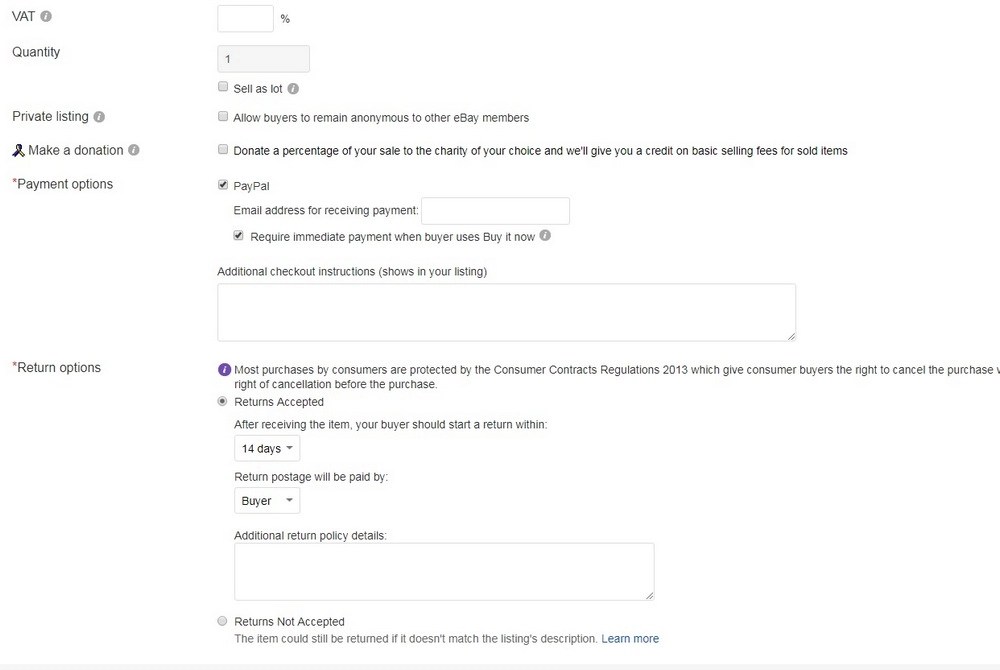Screen dimensions: 1000x670
Task: Open the return postage paid by dropdown
Action: (266, 500)
